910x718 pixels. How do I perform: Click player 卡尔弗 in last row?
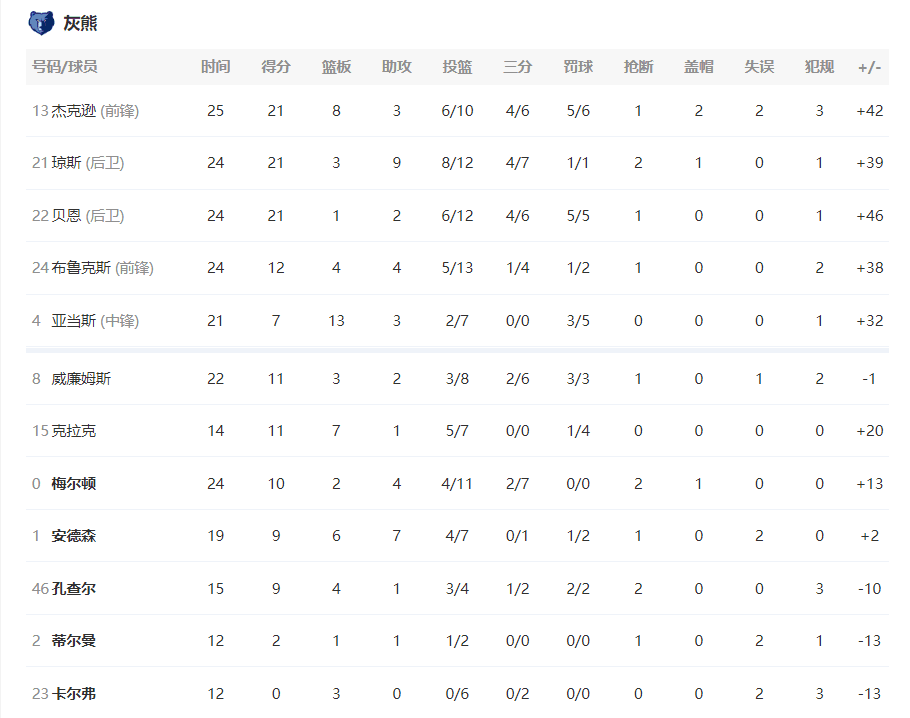[74, 694]
